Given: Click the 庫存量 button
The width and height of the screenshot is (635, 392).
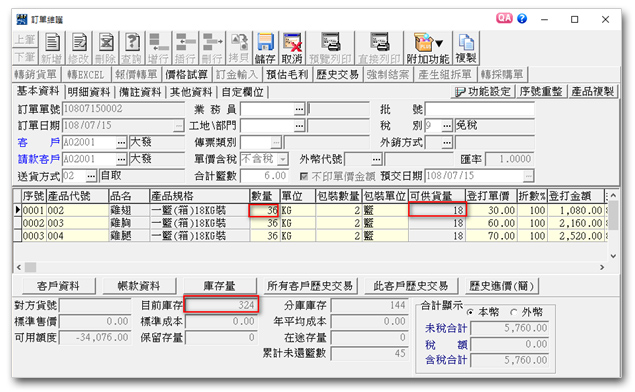Looking at the screenshot, I should (x=219, y=286).
